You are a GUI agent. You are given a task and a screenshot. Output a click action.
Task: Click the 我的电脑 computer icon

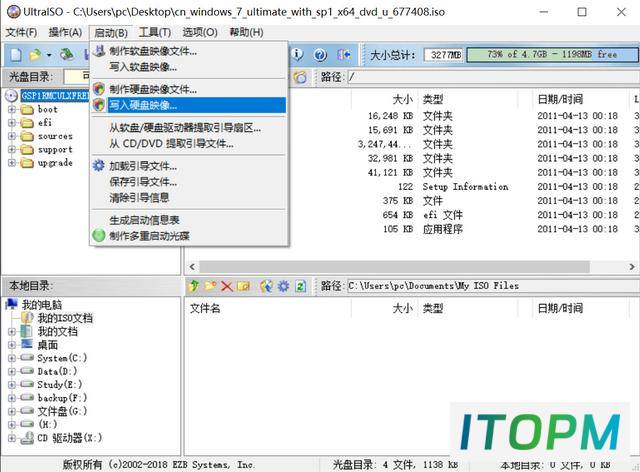point(11,304)
